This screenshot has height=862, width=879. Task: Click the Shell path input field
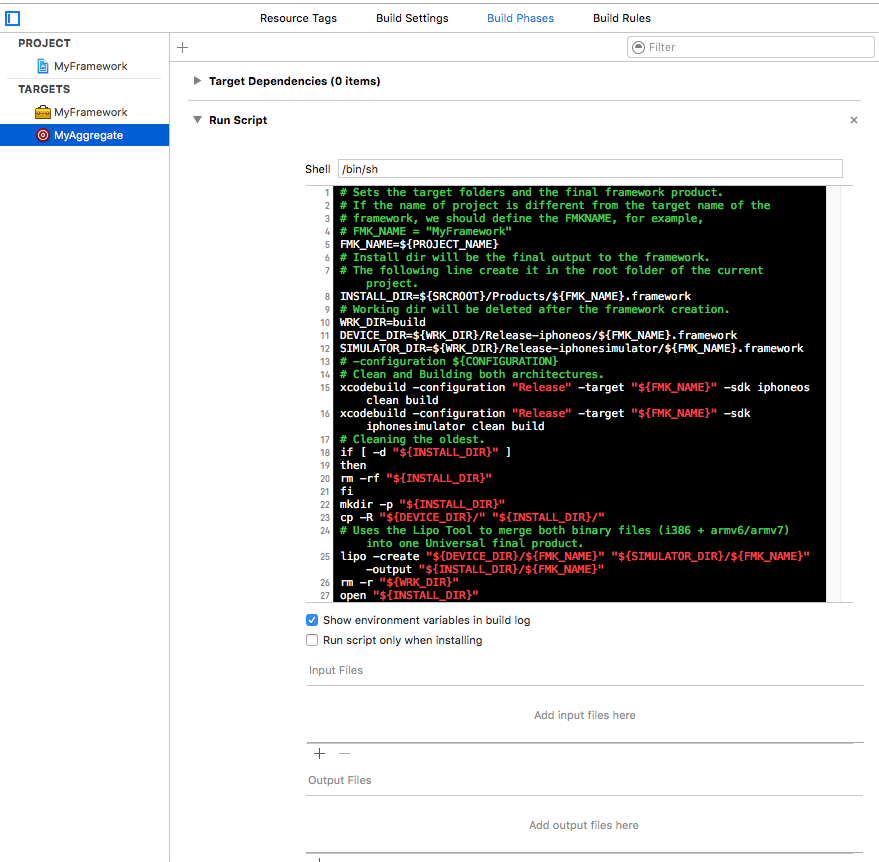[x=590, y=168]
